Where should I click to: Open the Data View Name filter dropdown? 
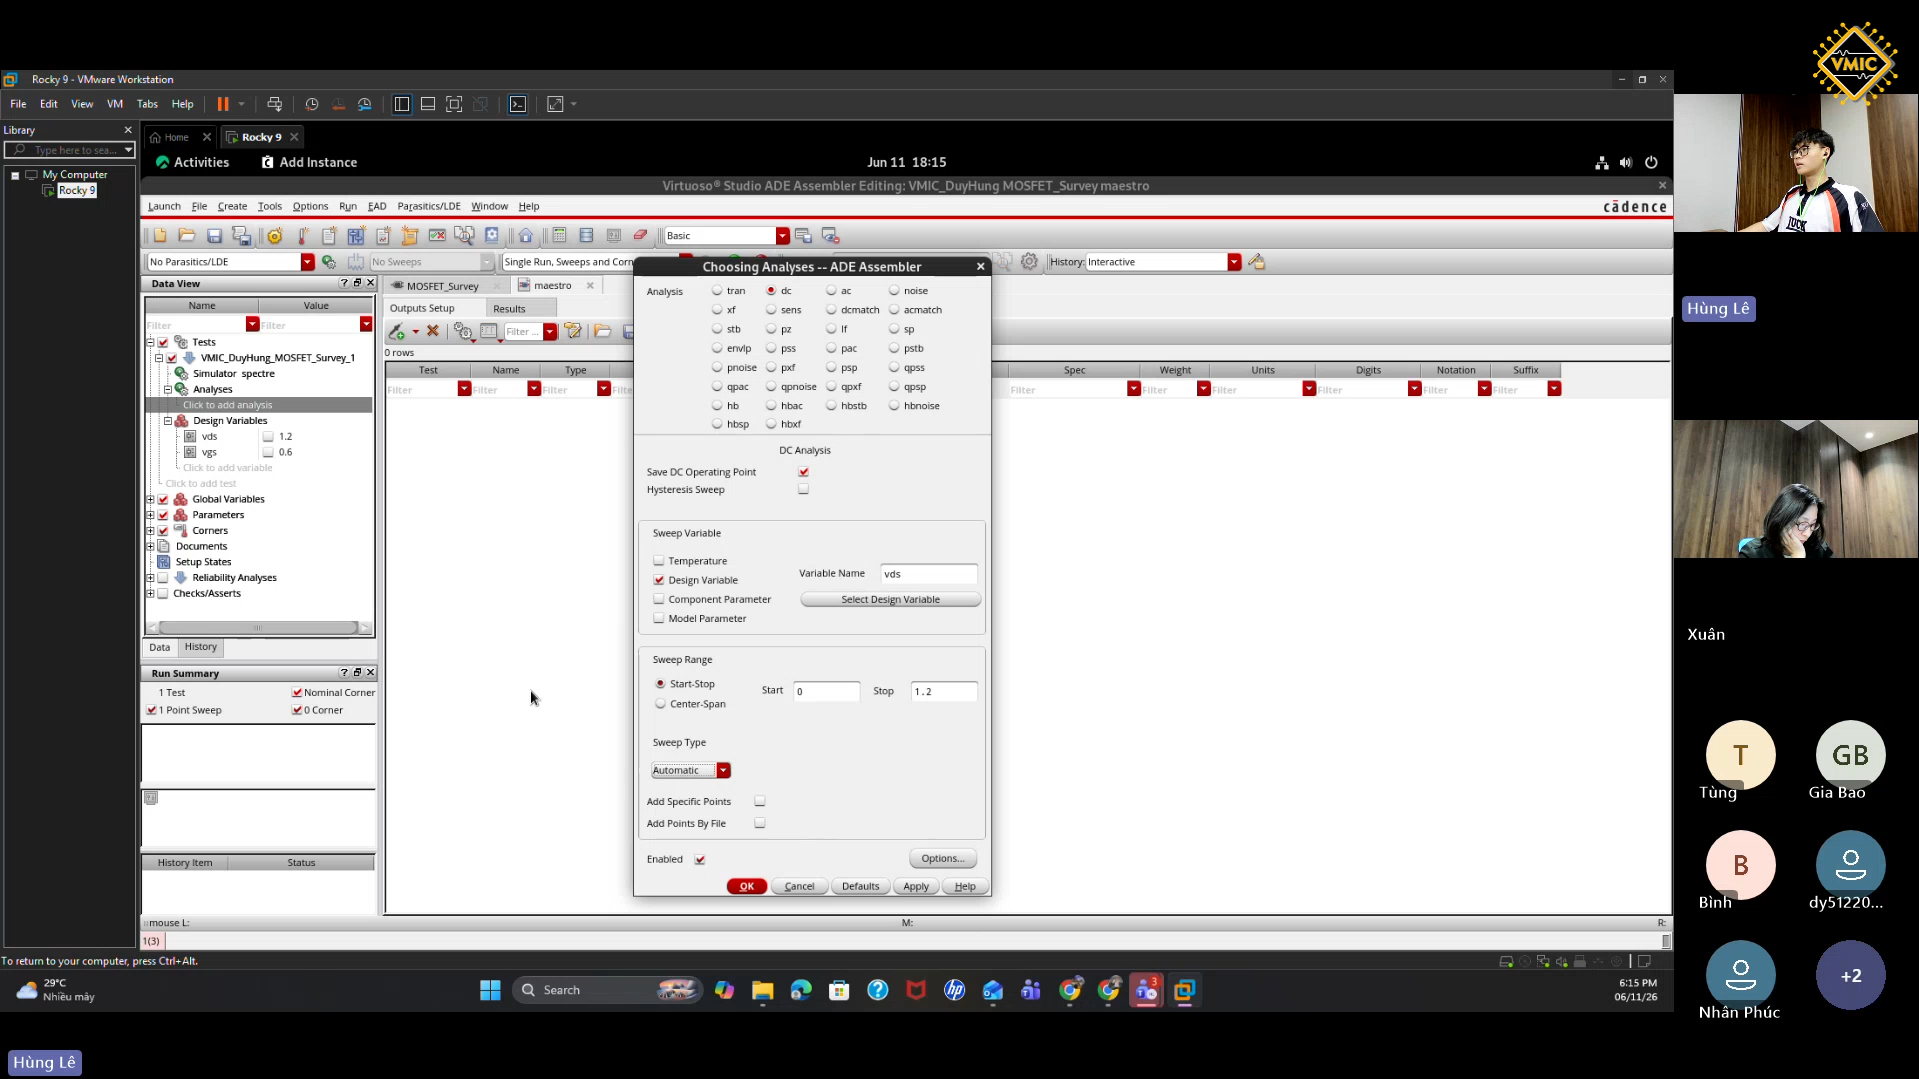pos(253,325)
